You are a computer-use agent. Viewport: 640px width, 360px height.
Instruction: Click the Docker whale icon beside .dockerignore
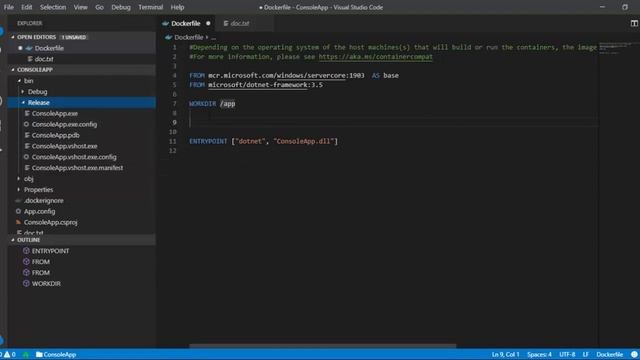click(x=18, y=200)
